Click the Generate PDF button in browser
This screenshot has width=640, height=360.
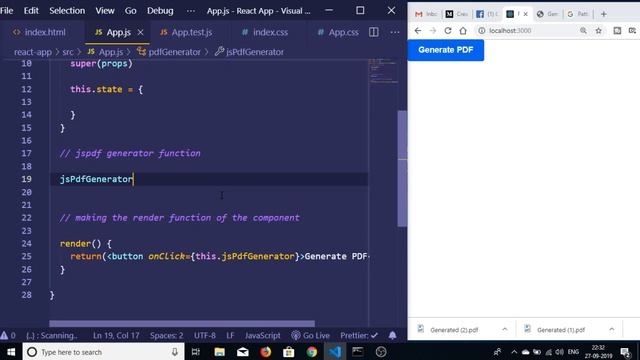point(446,50)
